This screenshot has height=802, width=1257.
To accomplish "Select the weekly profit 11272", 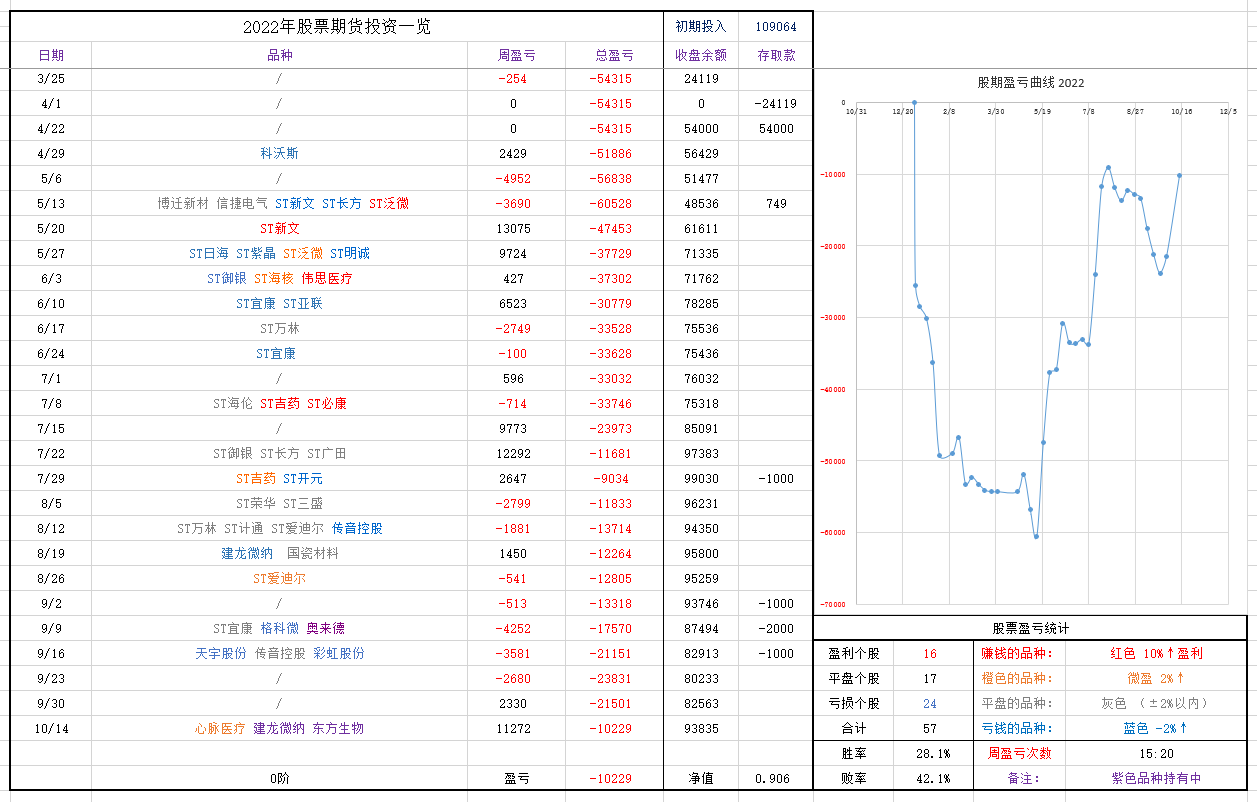I will pos(516,728).
